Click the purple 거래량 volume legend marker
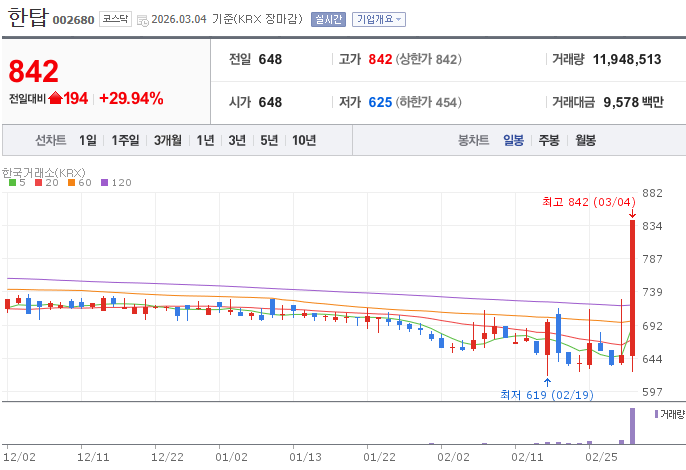This screenshot has height=470, width=686. 656,414
